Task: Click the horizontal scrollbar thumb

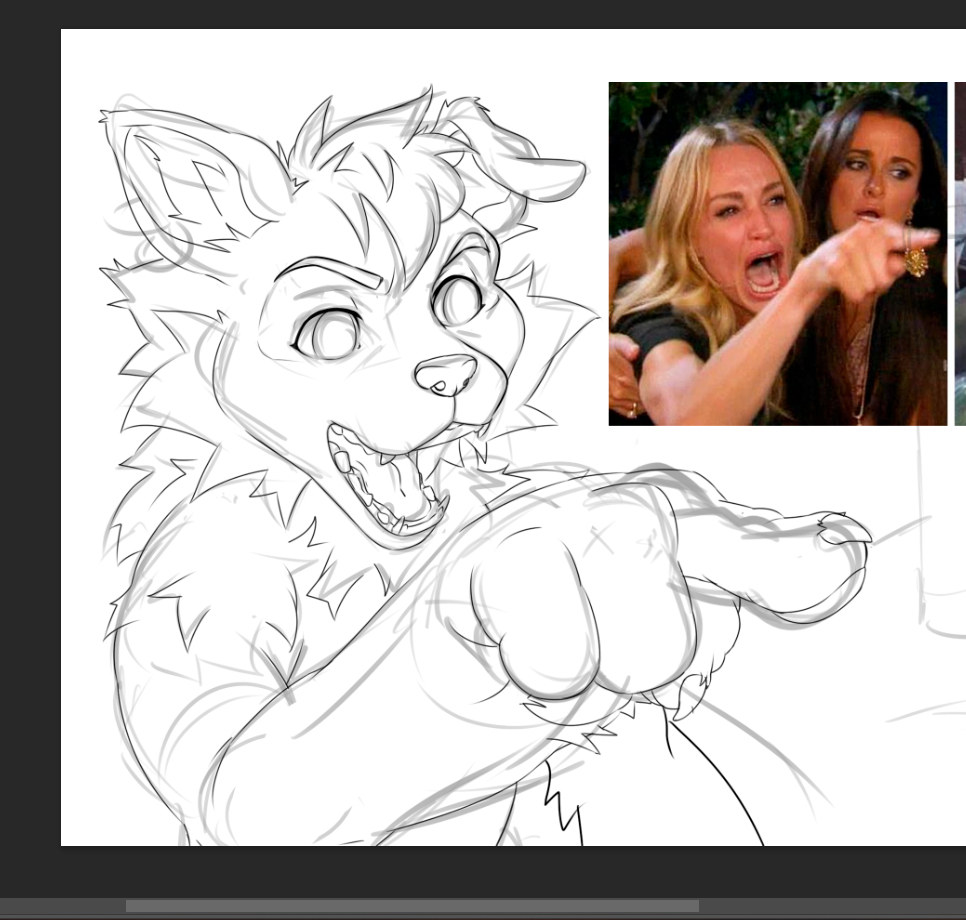Action: pos(412,906)
